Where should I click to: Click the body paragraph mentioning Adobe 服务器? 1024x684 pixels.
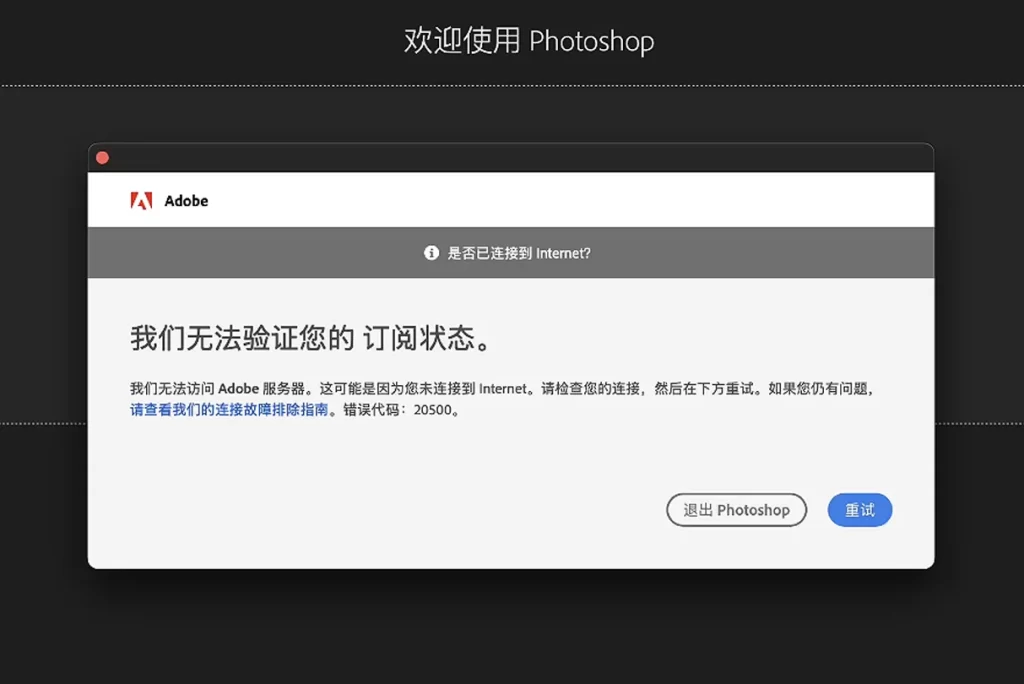pyautogui.click(x=500, y=388)
